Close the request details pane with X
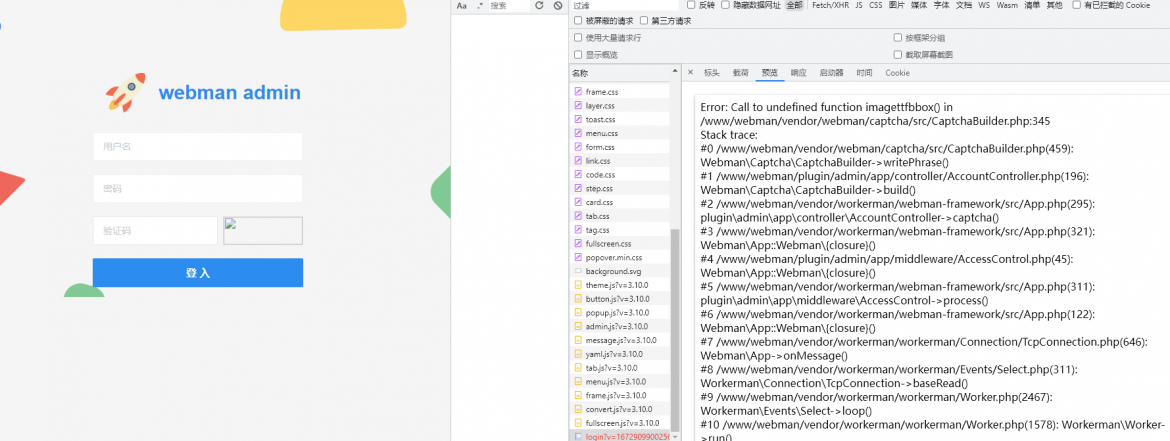1170x441 pixels. [690, 72]
